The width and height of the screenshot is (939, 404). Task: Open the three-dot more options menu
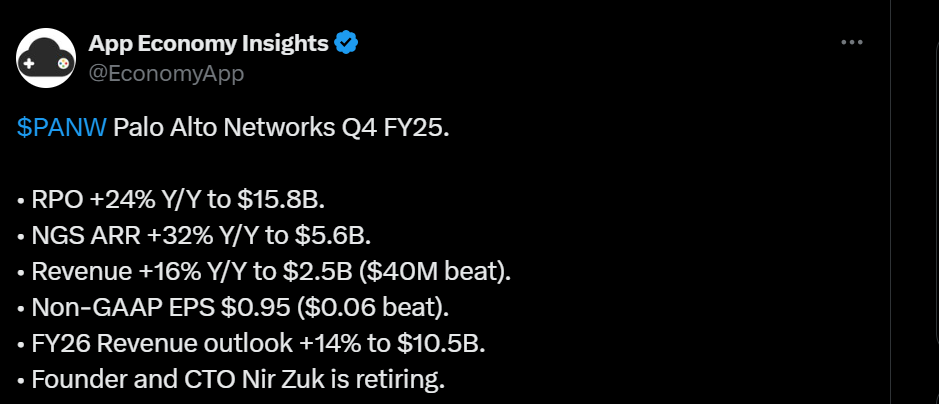click(x=852, y=43)
